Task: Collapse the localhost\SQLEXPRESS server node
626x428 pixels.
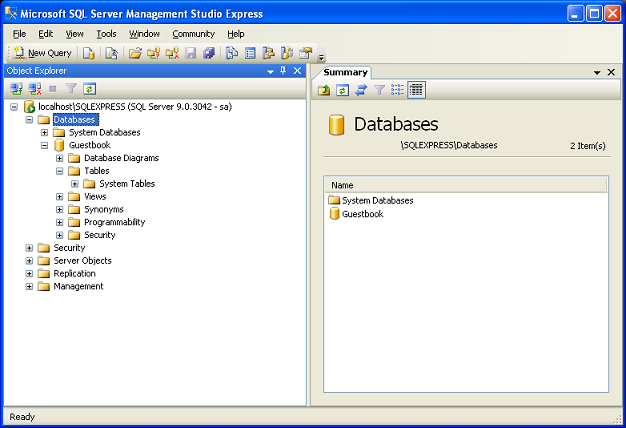Action: pos(14,107)
